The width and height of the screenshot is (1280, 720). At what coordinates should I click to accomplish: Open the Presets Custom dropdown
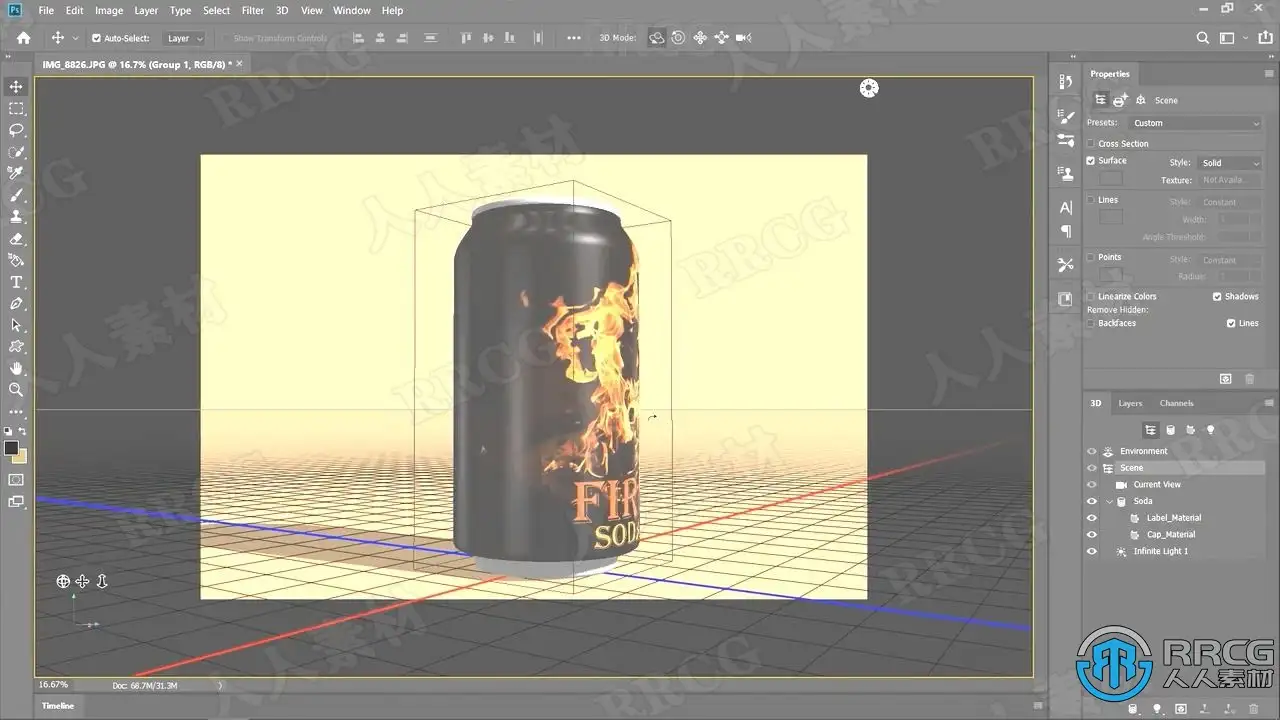tap(1196, 123)
